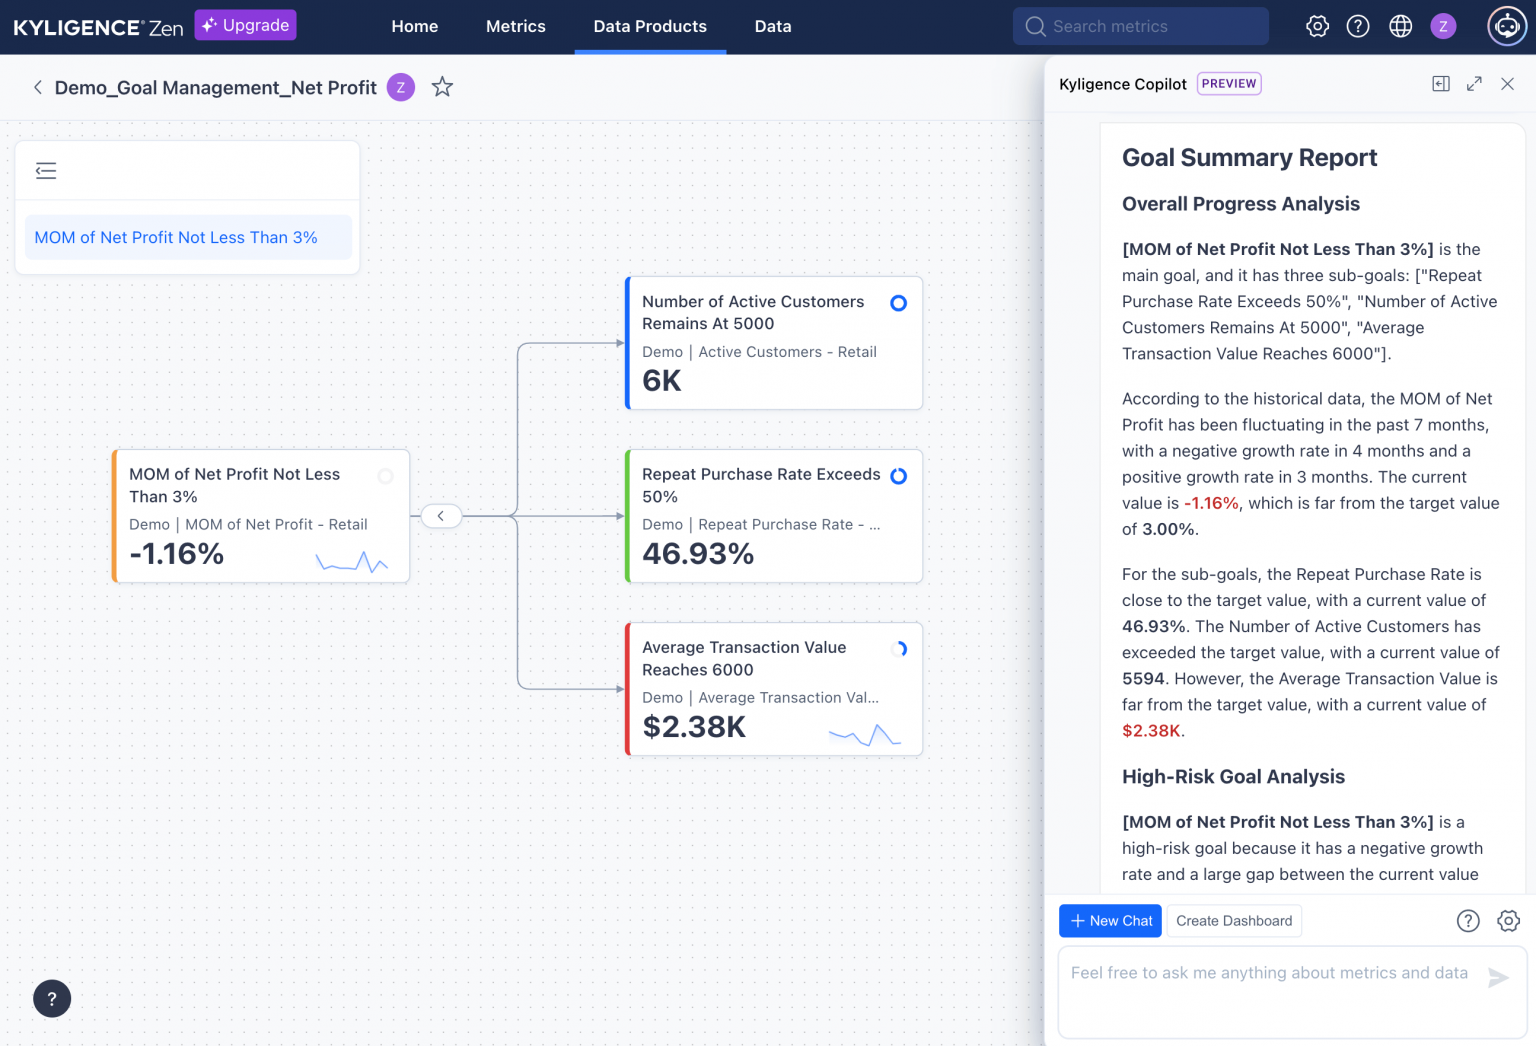Image resolution: width=1536 pixels, height=1046 pixels.
Task: Collapse the sub-goals via the chevron on MOM node
Action: tap(441, 516)
